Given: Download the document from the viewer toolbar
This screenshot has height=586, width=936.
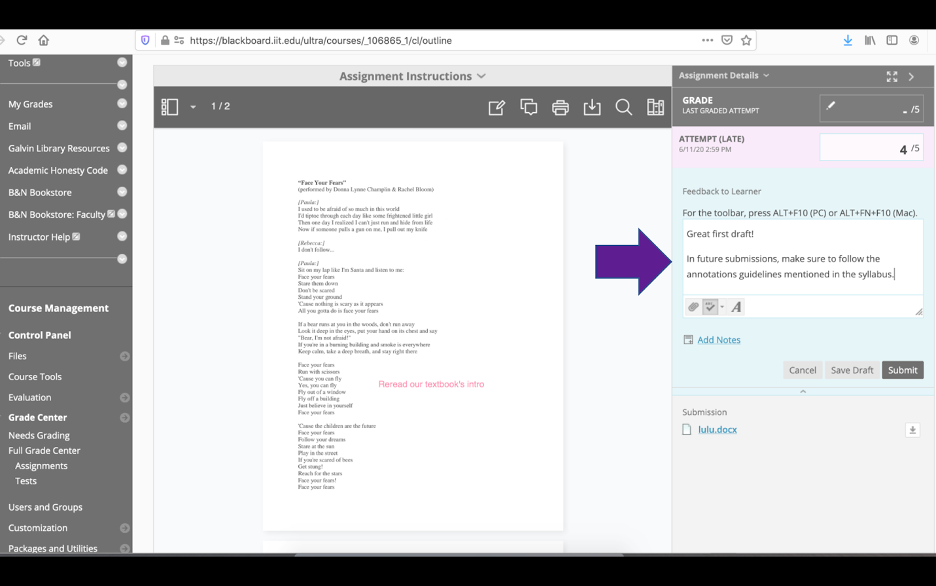Looking at the screenshot, I should pos(592,107).
